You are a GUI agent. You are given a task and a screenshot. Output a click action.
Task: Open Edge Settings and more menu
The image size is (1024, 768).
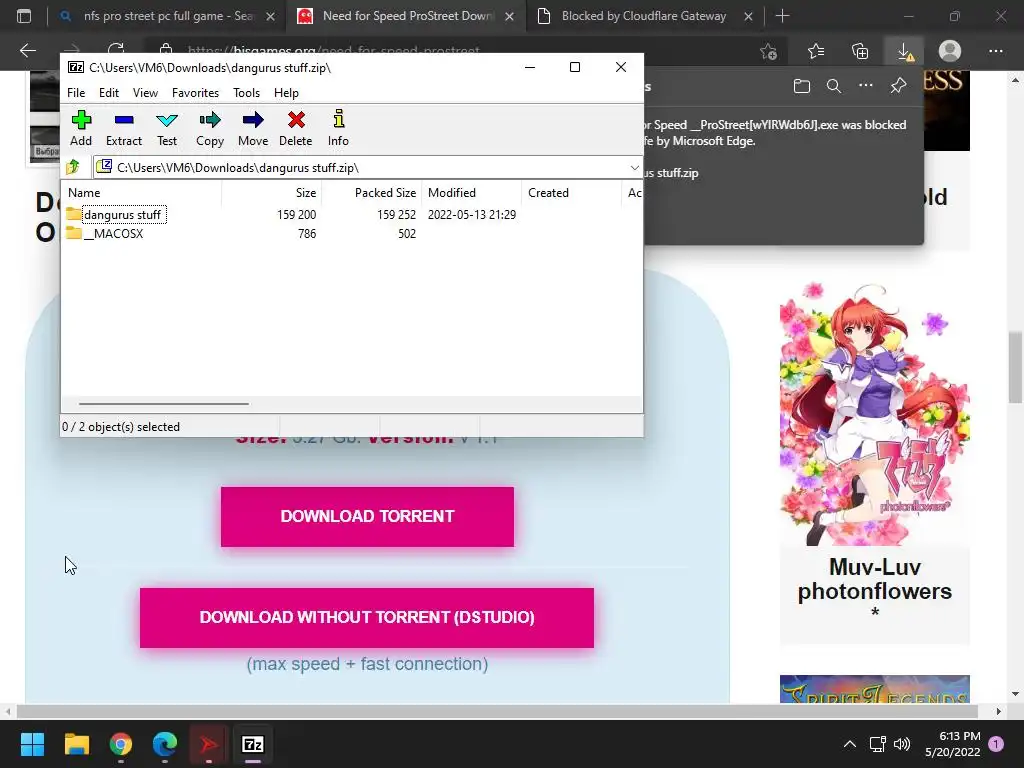995,51
